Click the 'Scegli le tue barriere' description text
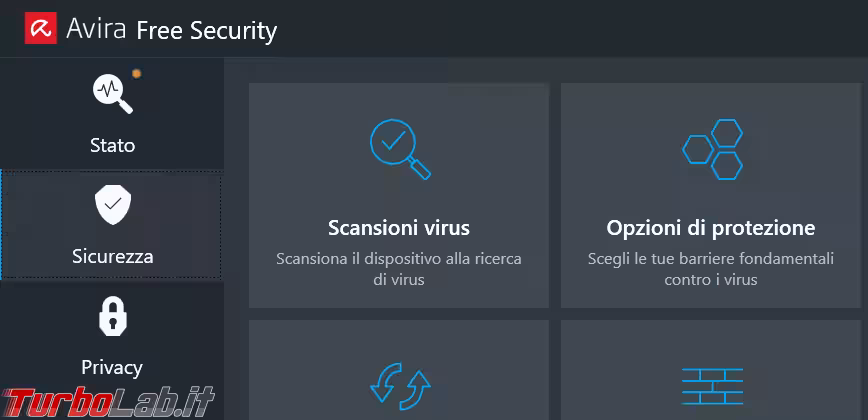 pyautogui.click(x=711, y=269)
